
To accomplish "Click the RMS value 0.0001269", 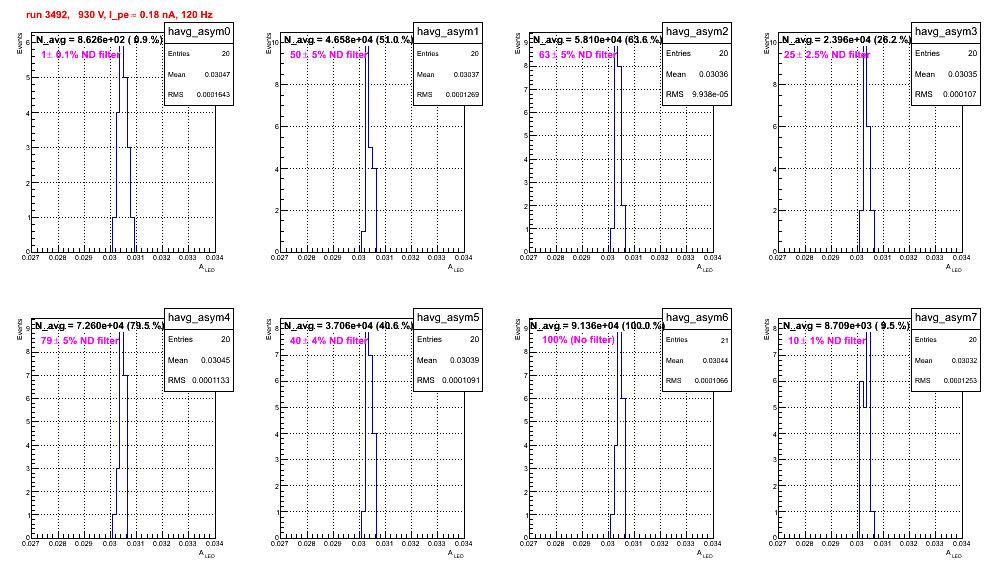I will (463, 95).
